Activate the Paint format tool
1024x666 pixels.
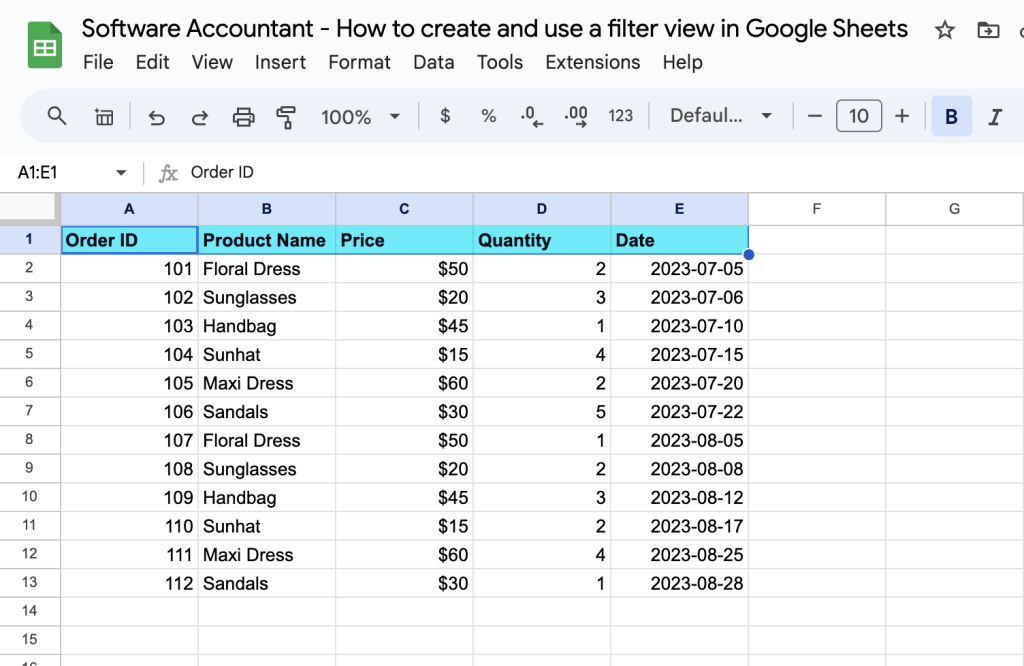coord(286,117)
